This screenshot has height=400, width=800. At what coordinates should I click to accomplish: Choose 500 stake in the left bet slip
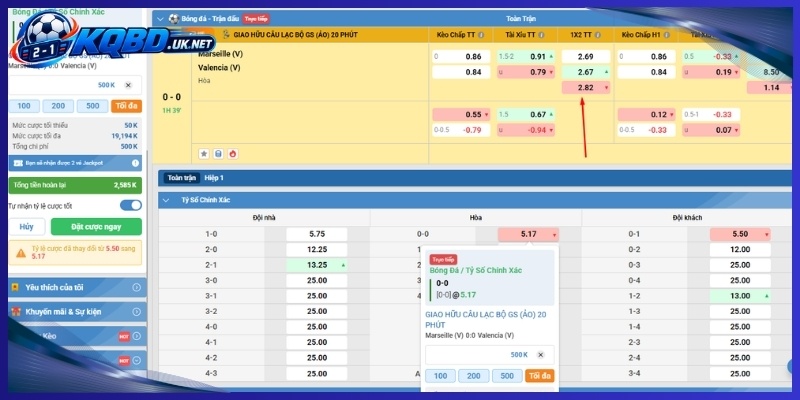click(x=92, y=106)
